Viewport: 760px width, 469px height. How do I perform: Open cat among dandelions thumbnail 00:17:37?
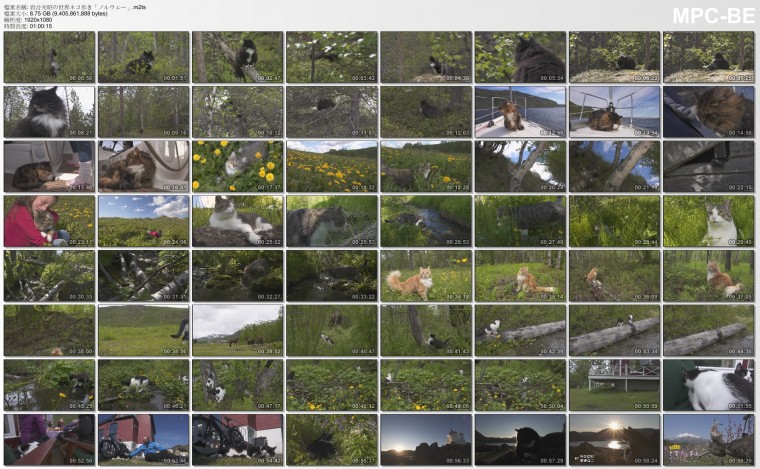[238, 167]
